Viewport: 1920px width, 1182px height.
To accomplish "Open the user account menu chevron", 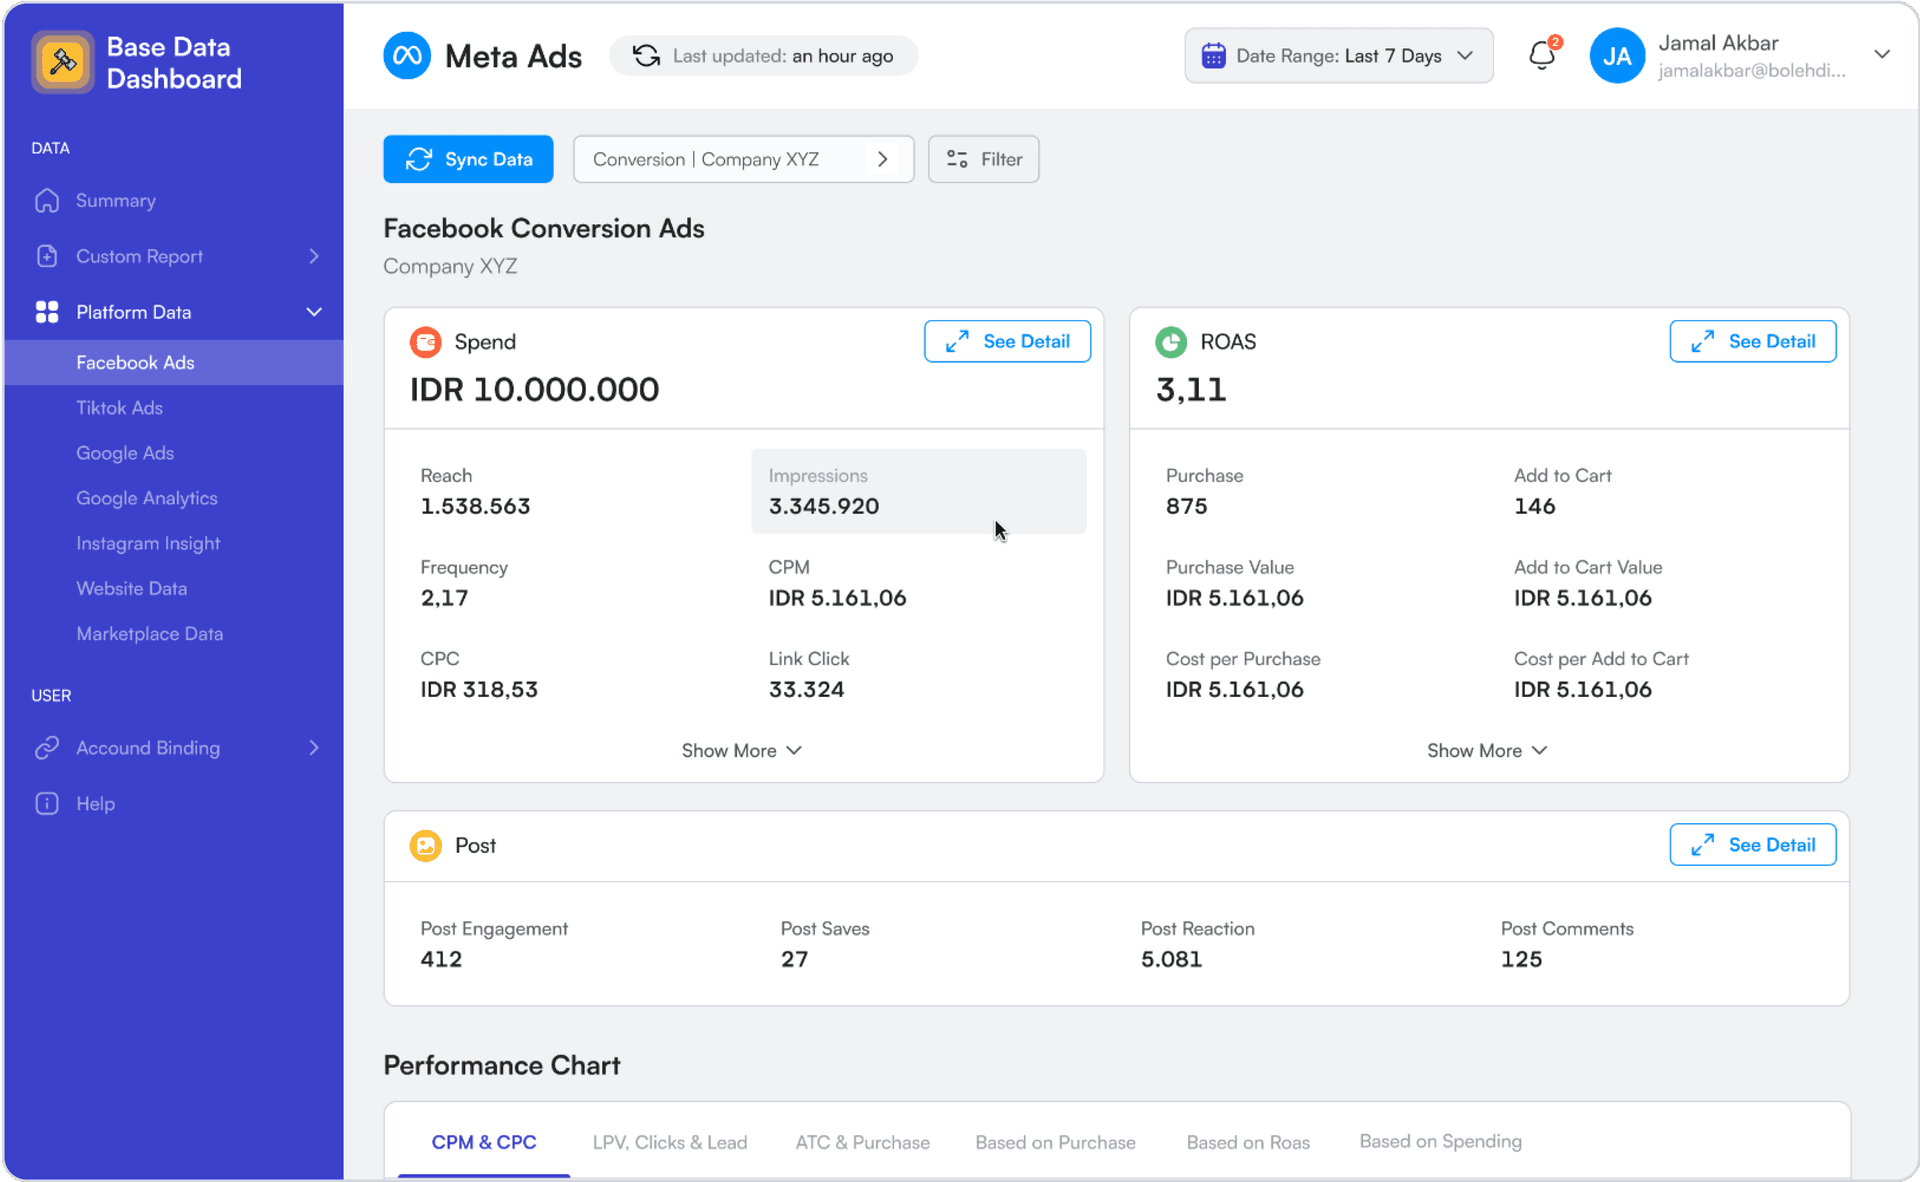I will pyautogui.click(x=1881, y=55).
